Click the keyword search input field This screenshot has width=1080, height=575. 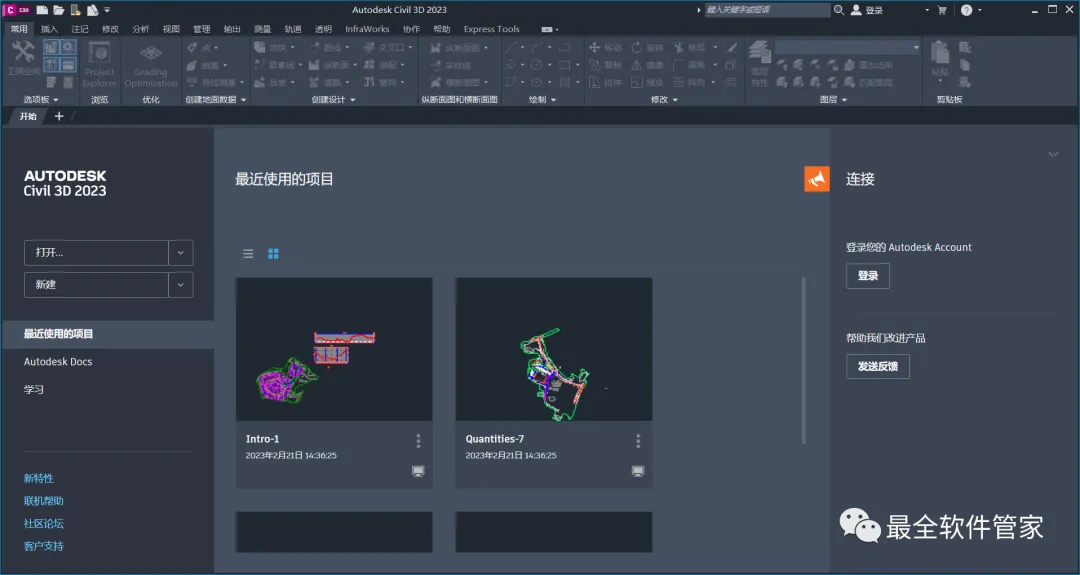pyautogui.click(x=767, y=10)
